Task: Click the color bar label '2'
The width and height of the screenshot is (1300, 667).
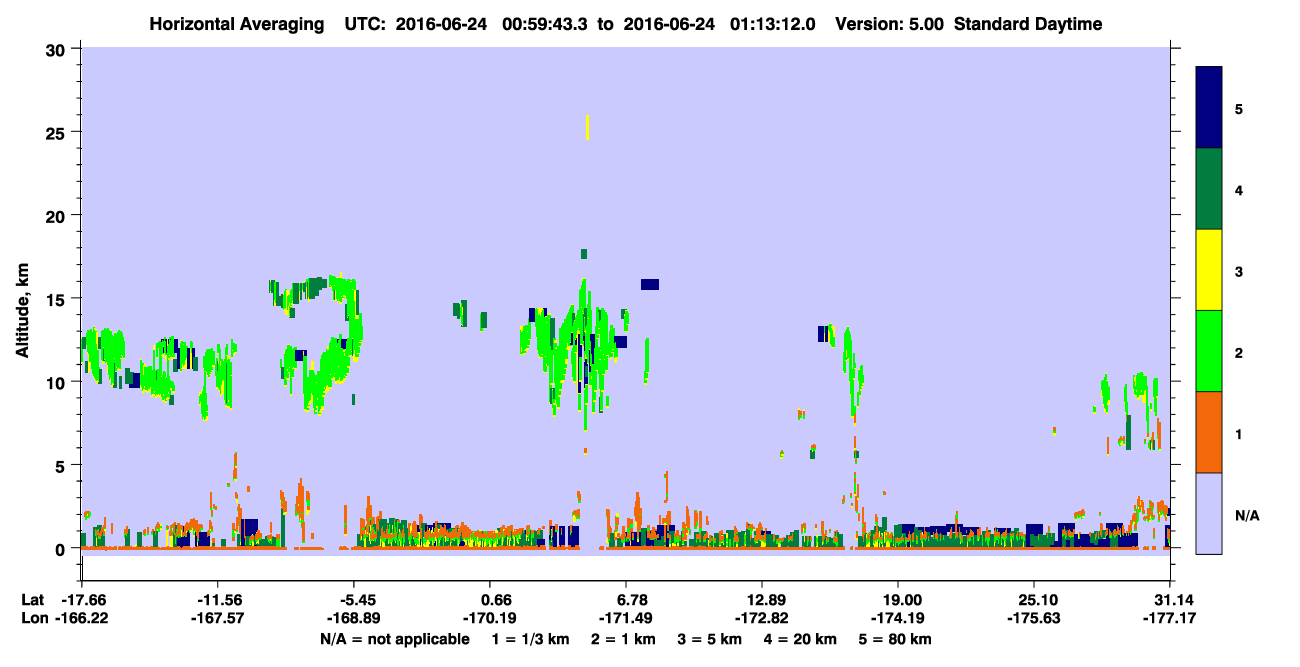Action: pyautogui.click(x=1239, y=351)
